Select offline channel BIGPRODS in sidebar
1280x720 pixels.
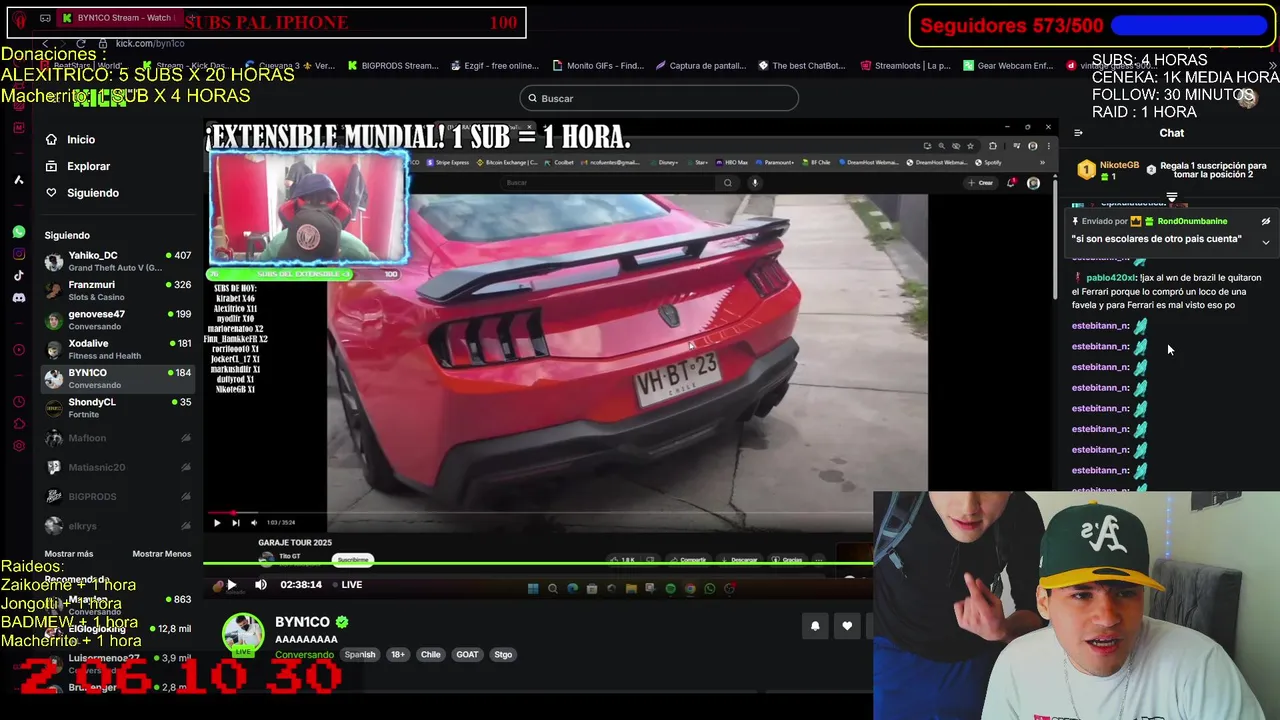click(118, 496)
